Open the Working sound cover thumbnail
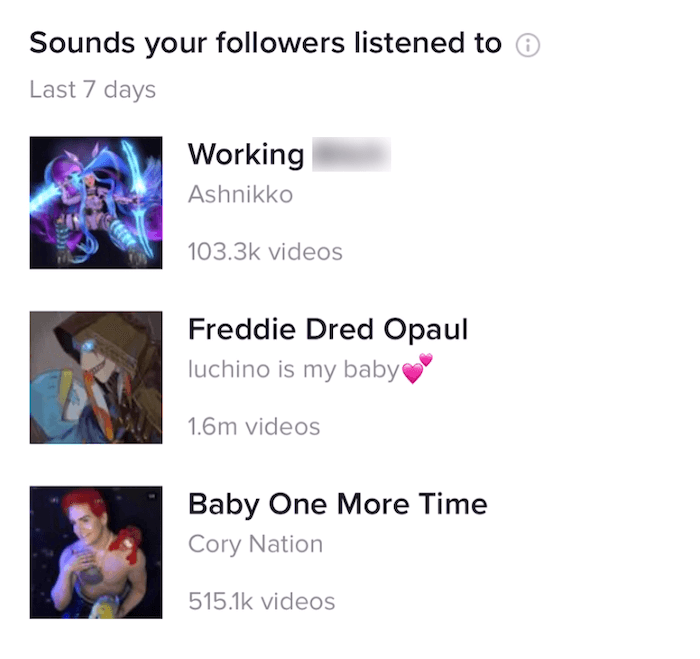The image size is (700, 659). coord(96,203)
